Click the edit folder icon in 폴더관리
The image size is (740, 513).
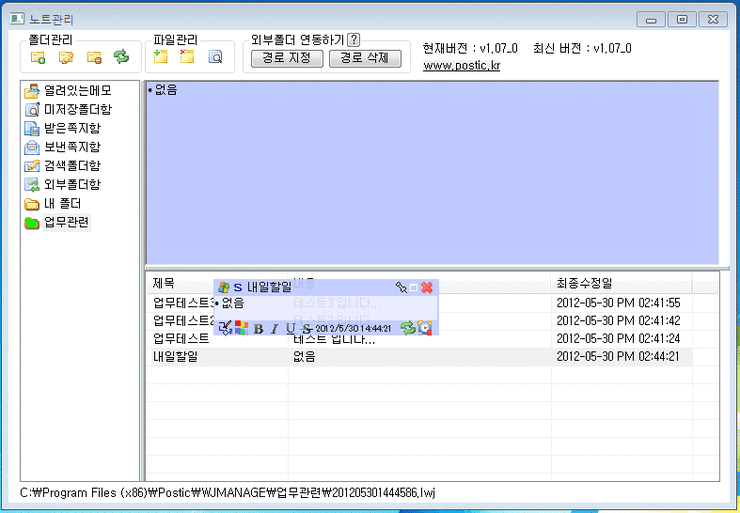[66, 58]
